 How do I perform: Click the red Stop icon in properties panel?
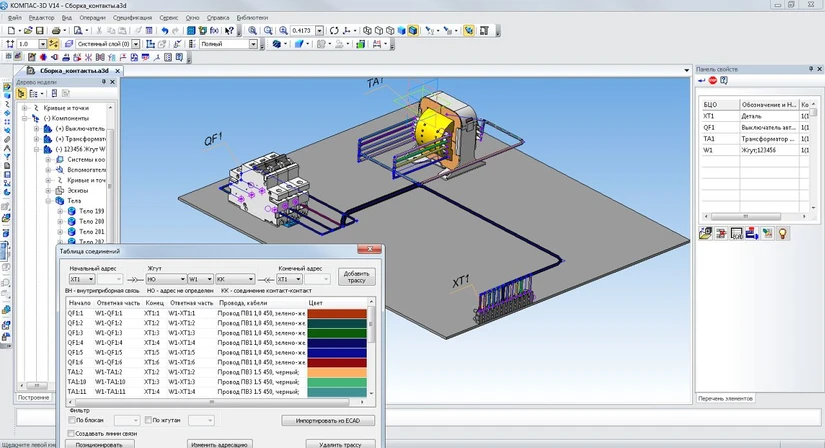pyautogui.click(x=713, y=80)
